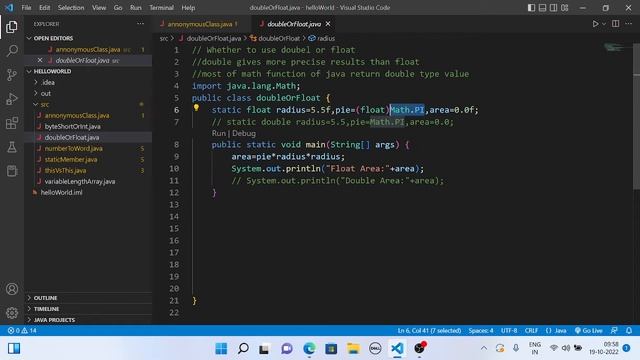Image resolution: width=640 pixels, height=360 pixels.
Task: Change CRLF end of line sequence
Action: (x=531, y=331)
